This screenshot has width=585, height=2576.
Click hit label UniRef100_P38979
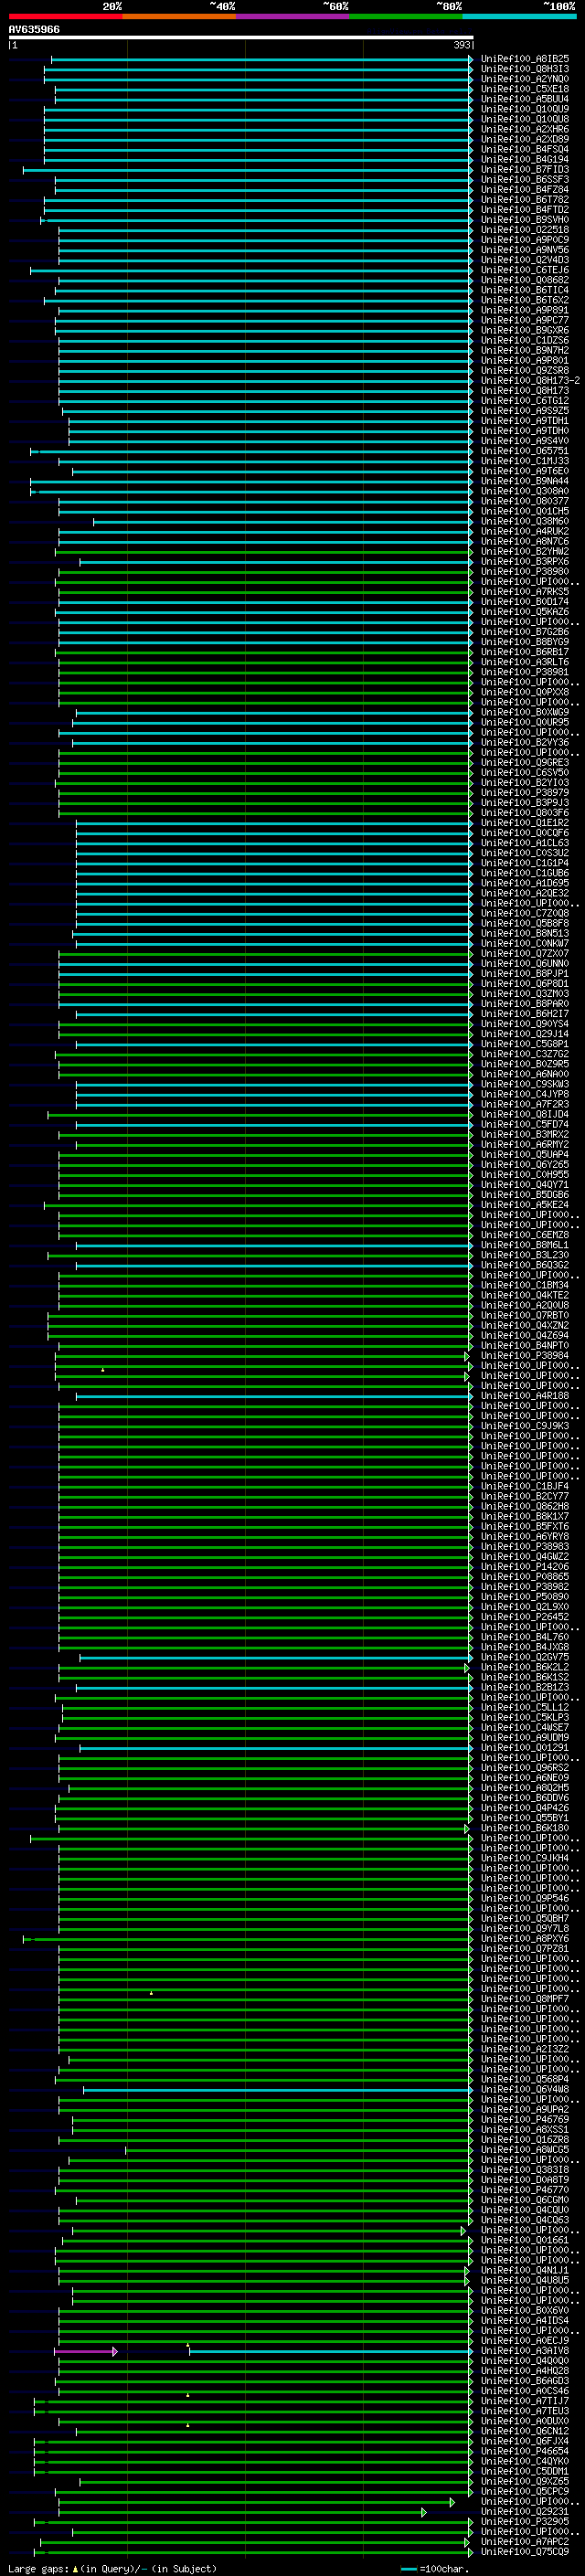(x=524, y=793)
